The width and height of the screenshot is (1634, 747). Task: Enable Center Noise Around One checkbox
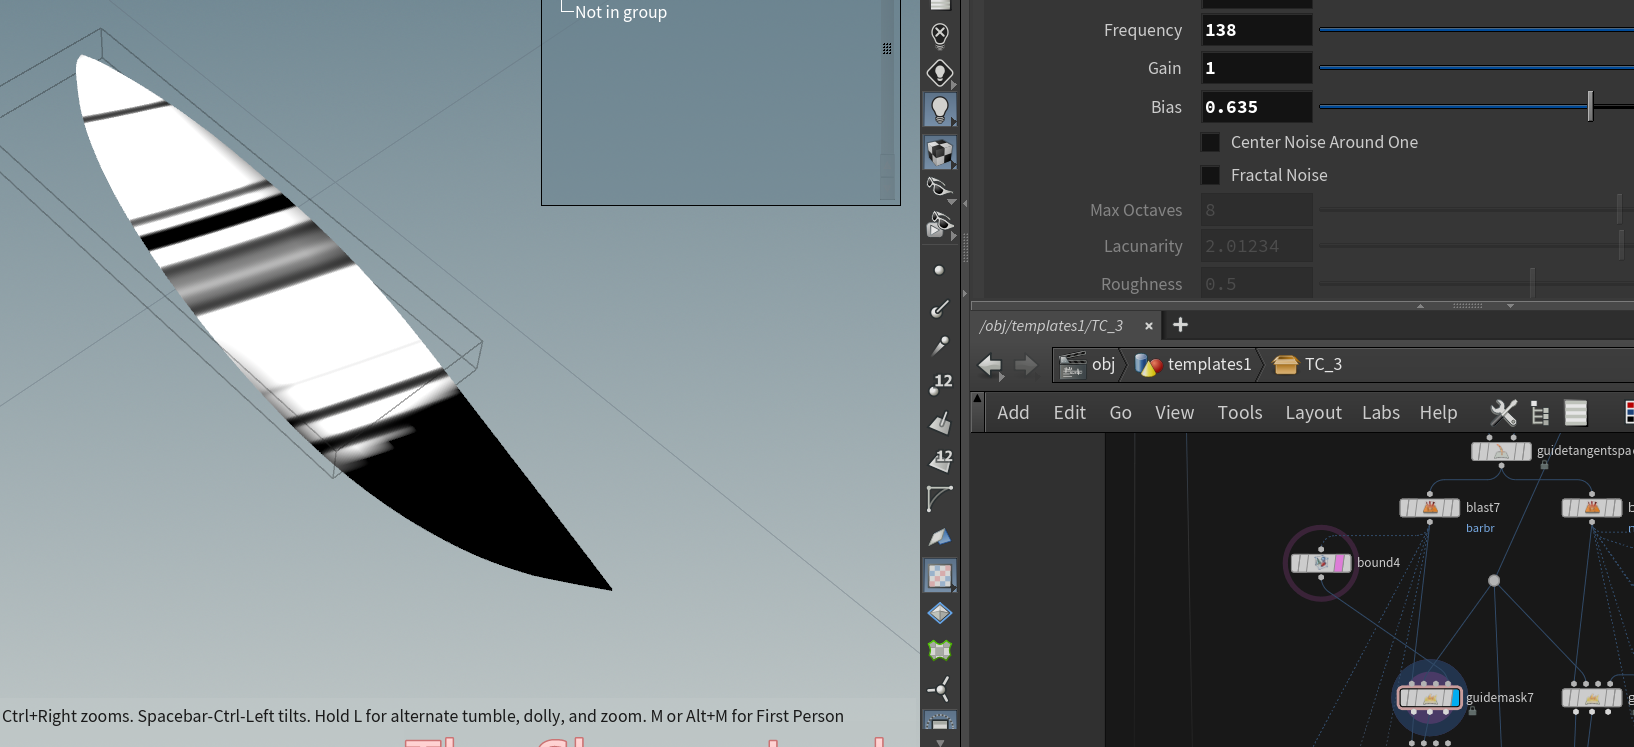click(x=1210, y=142)
